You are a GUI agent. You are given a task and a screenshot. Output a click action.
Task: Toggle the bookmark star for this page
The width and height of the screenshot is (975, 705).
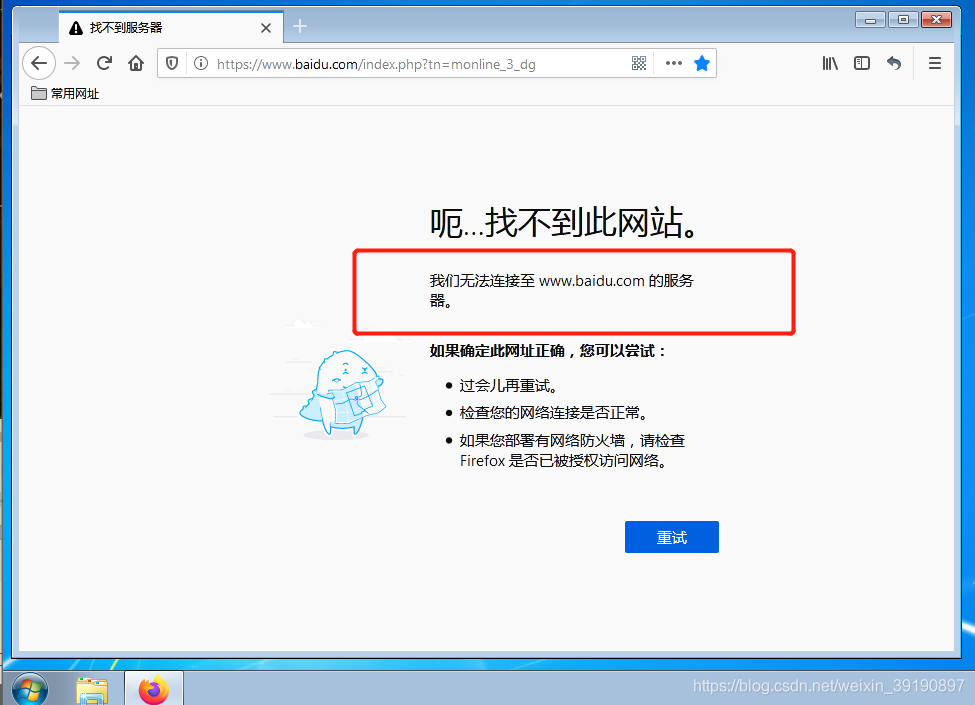click(x=702, y=62)
